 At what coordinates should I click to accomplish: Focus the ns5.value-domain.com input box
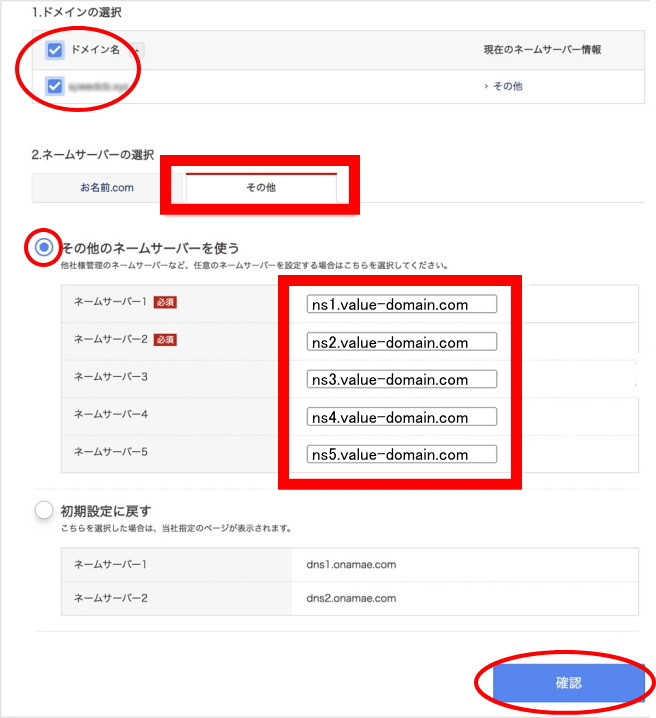coord(402,454)
